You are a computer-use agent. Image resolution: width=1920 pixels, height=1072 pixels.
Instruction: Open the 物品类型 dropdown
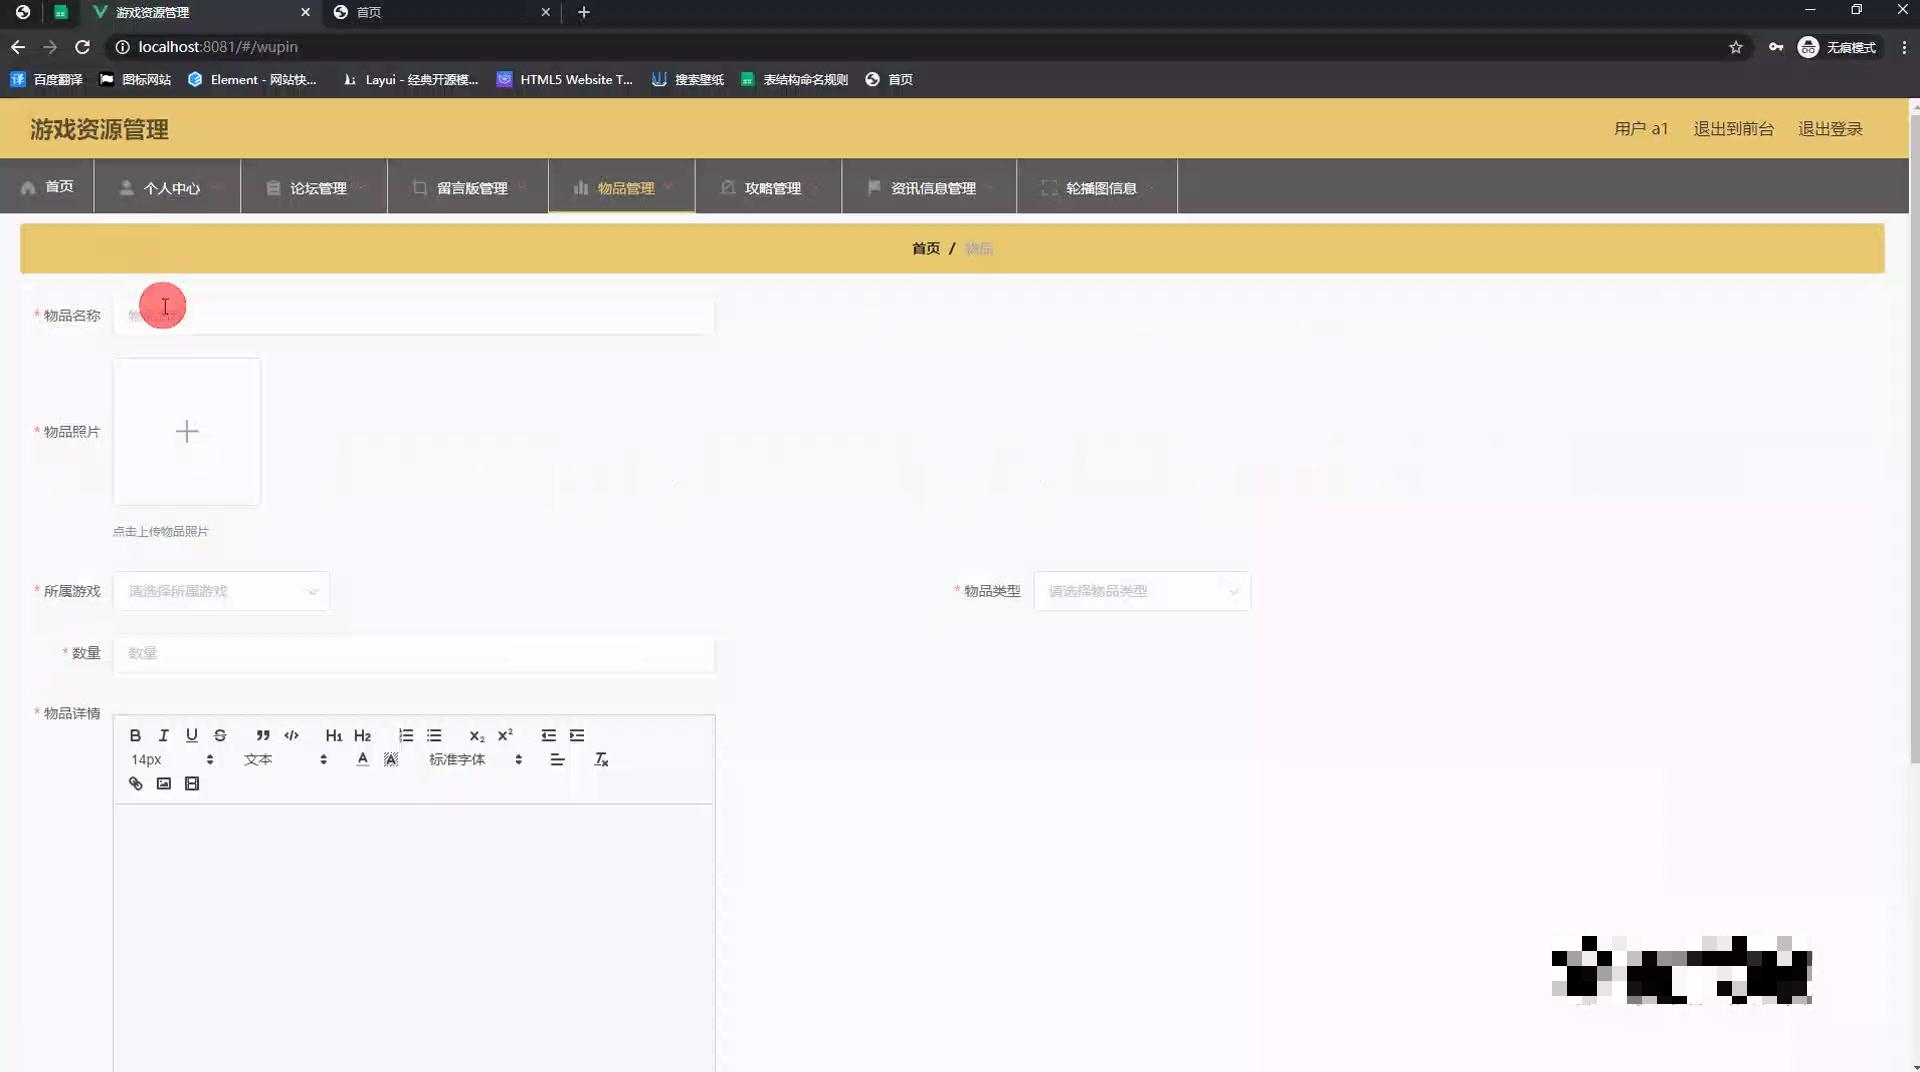coord(1141,591)
